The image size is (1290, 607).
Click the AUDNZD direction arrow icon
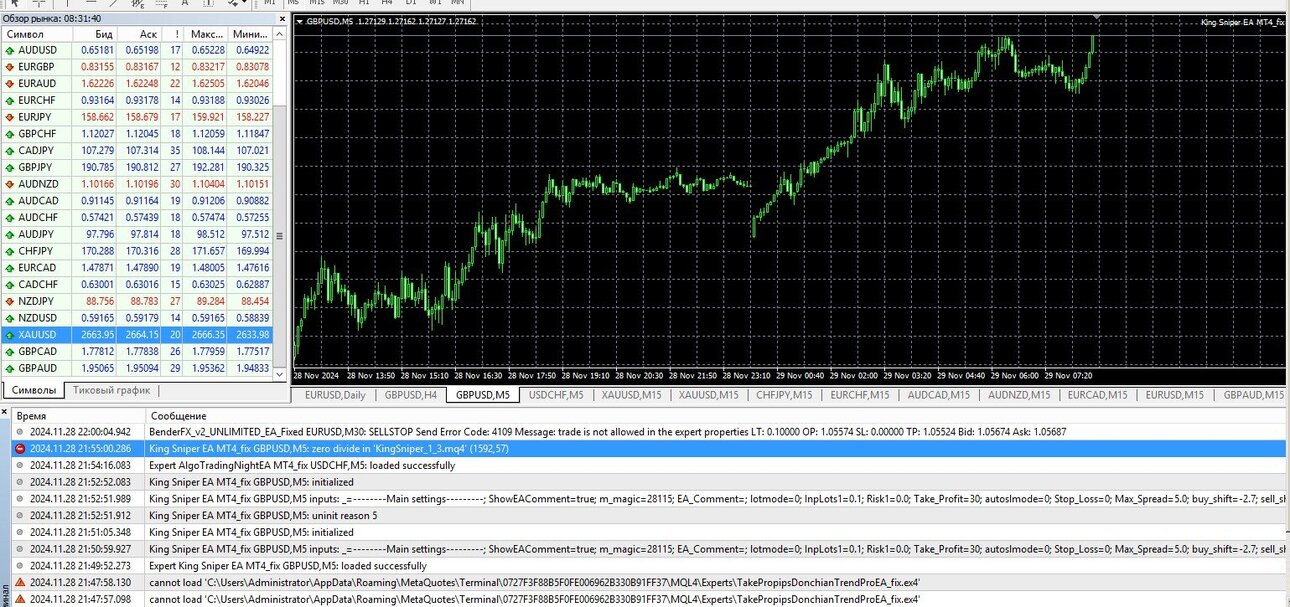coord(10,184)
